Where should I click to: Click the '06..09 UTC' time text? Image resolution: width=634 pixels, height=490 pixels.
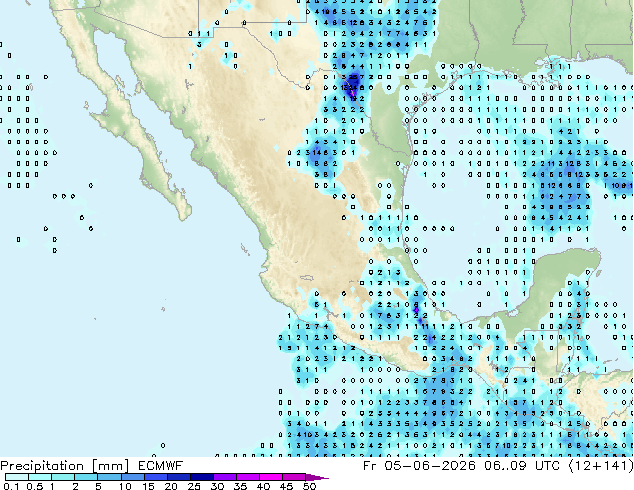[522, 466]
